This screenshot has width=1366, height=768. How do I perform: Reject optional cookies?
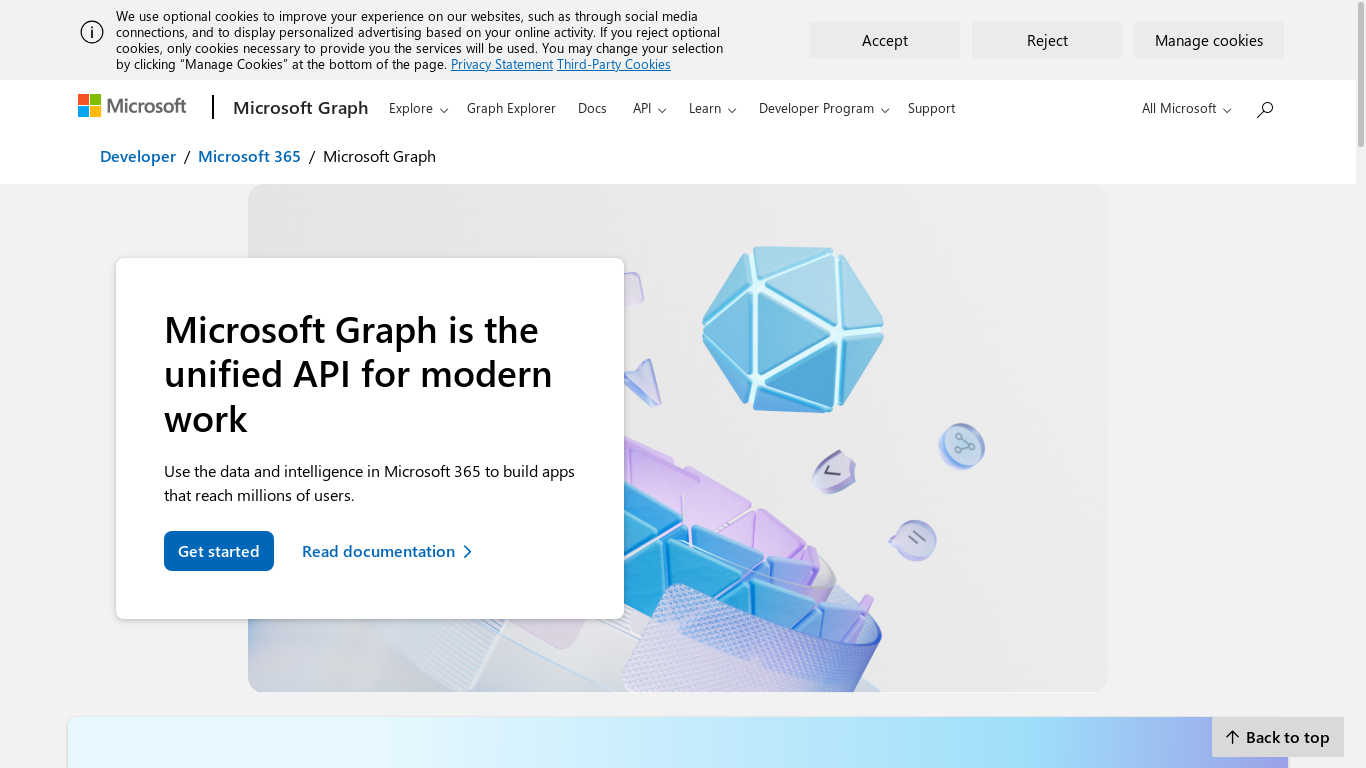click(1047, 40)
